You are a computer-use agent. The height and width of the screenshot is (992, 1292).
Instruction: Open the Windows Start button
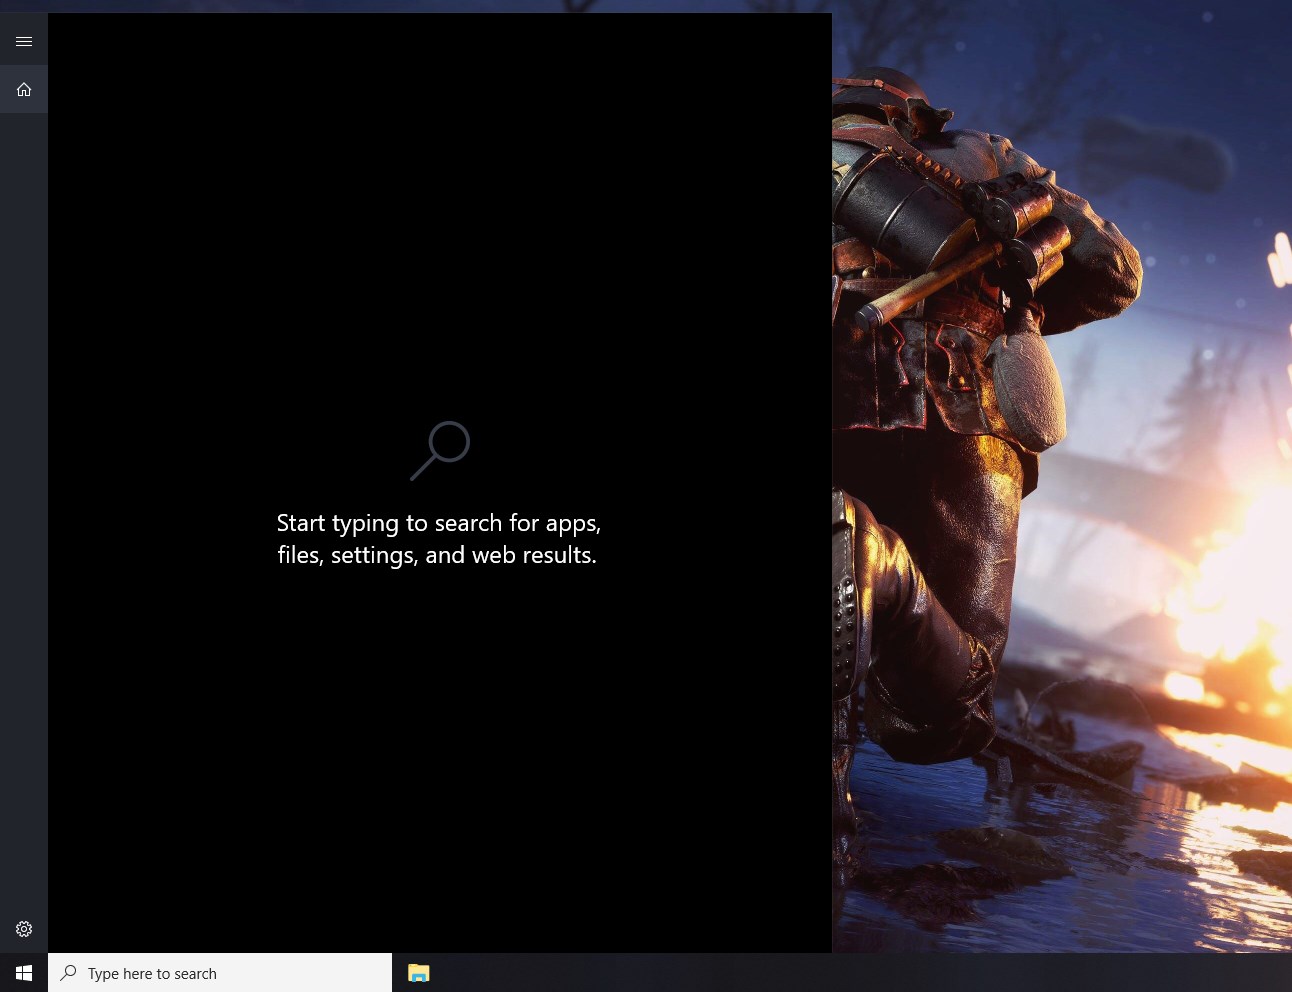click(24, 973)
